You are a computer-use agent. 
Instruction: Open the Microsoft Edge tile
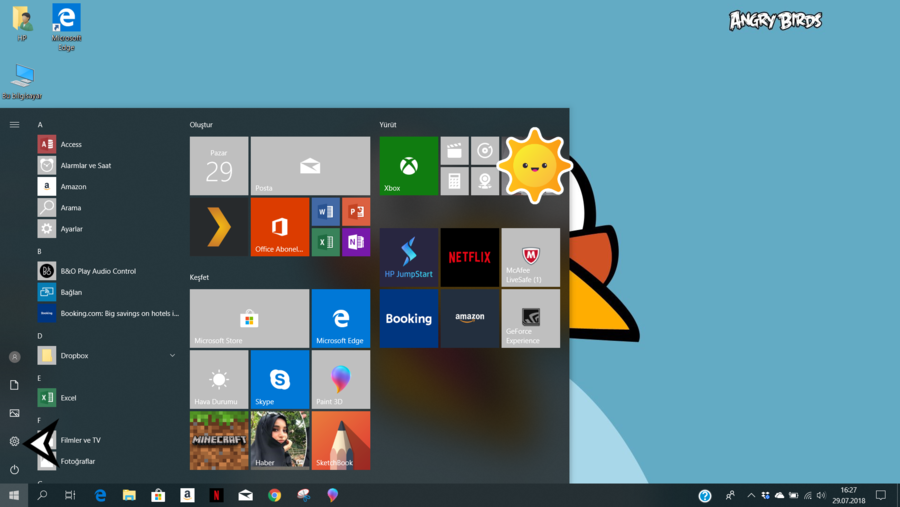(341, 318)
